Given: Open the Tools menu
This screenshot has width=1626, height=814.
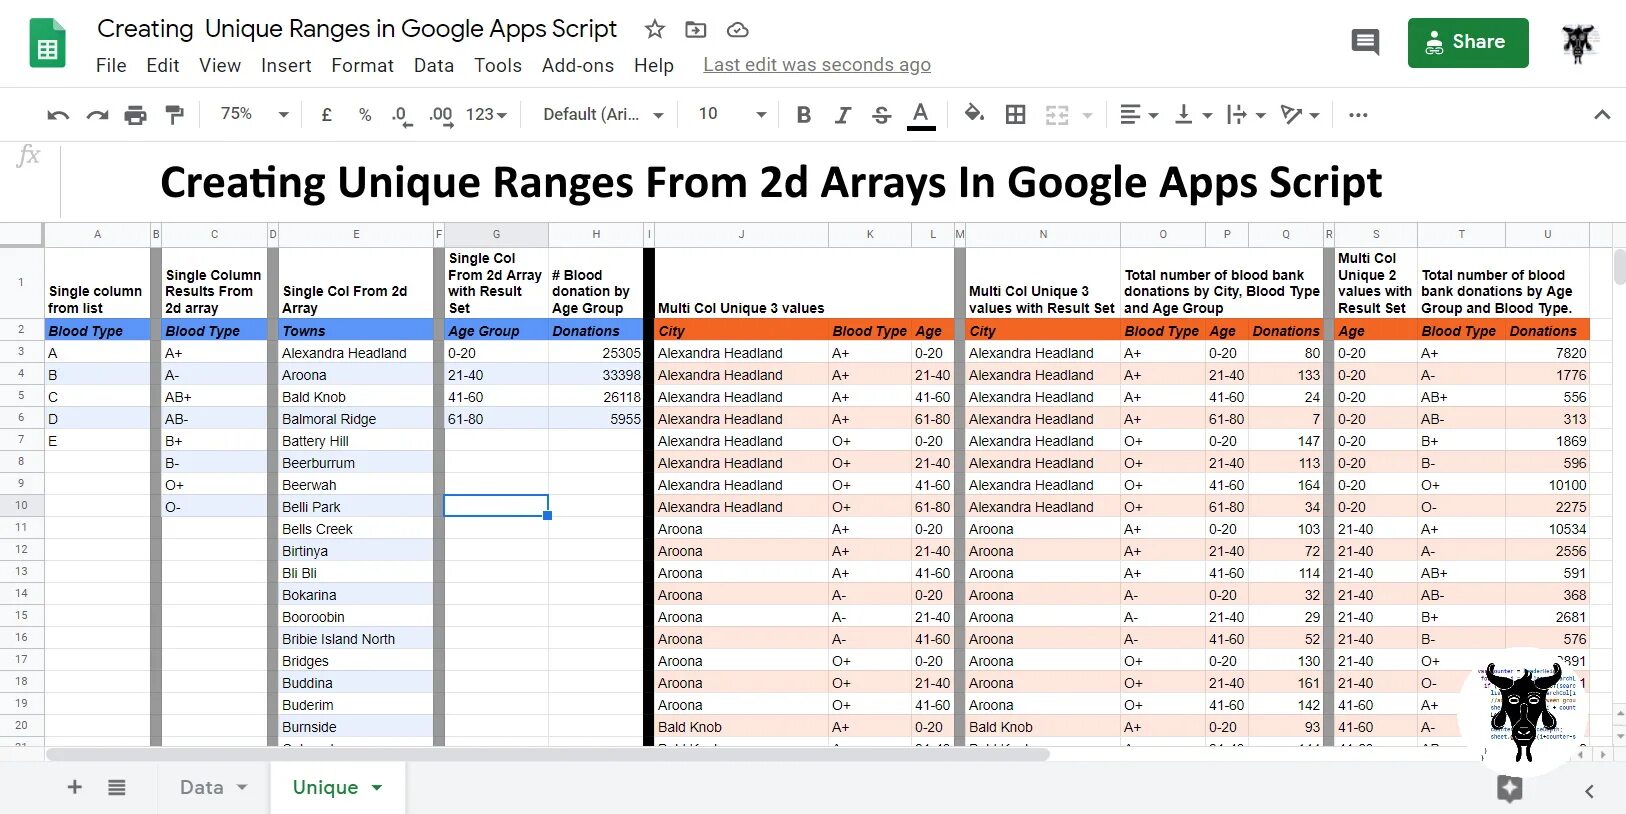Looking at the screenshot, I should pyautogui.click(x=498, y=65).
